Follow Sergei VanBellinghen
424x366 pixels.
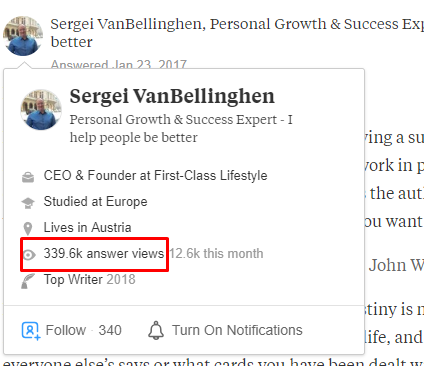66,330
